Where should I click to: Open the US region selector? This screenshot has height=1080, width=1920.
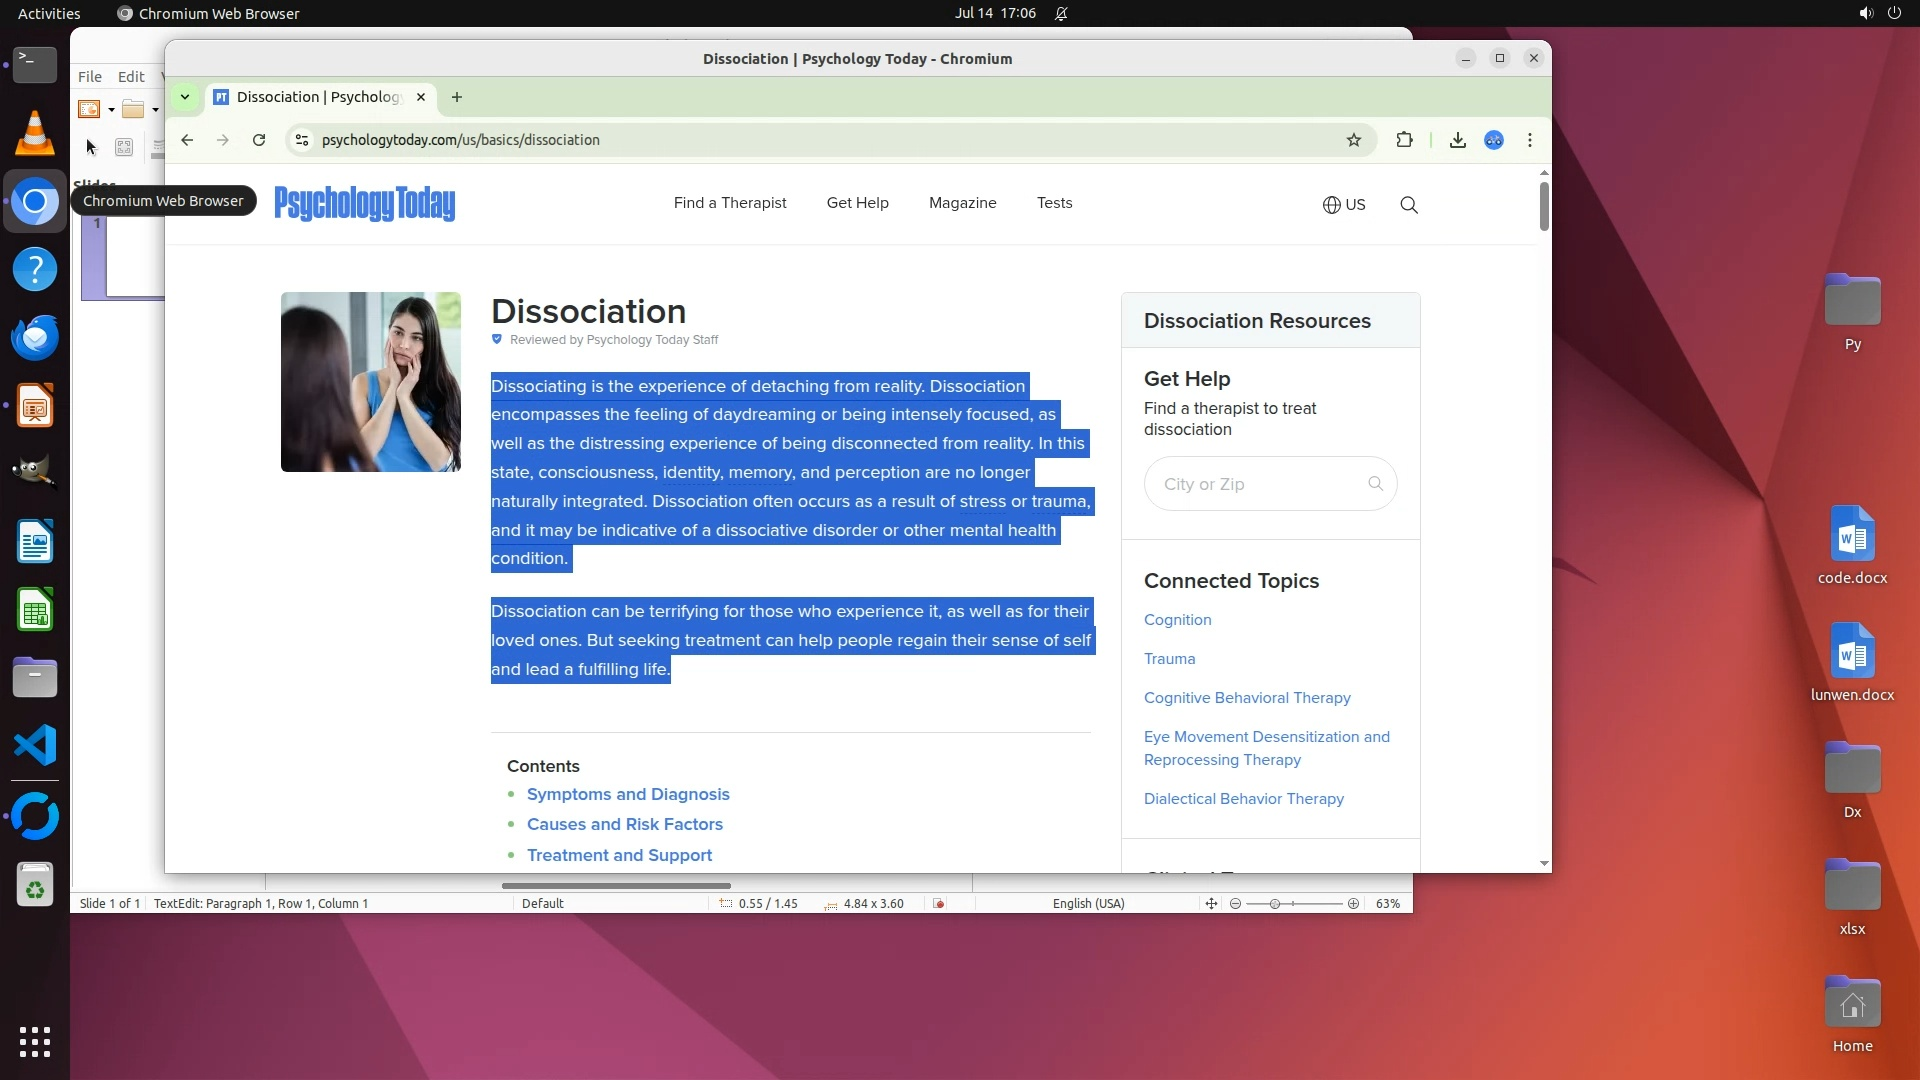pos(1344,205)
